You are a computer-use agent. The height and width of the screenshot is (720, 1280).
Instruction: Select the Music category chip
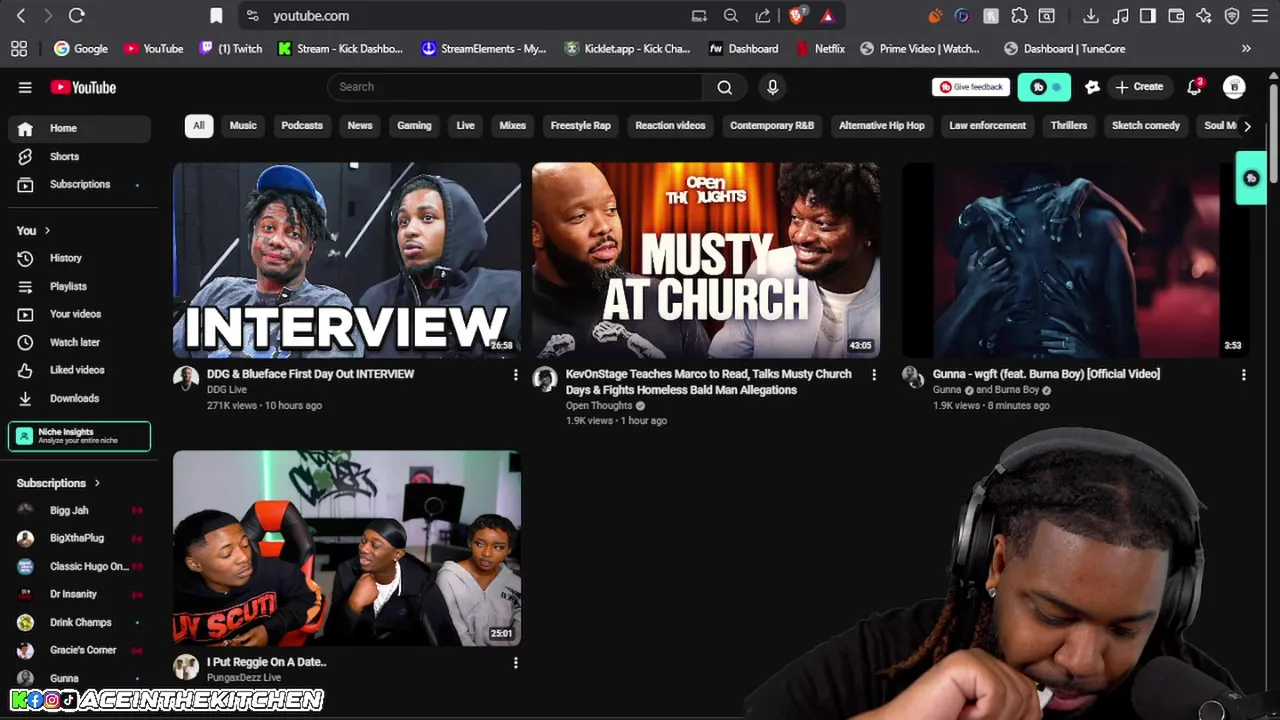click(243, 126)
